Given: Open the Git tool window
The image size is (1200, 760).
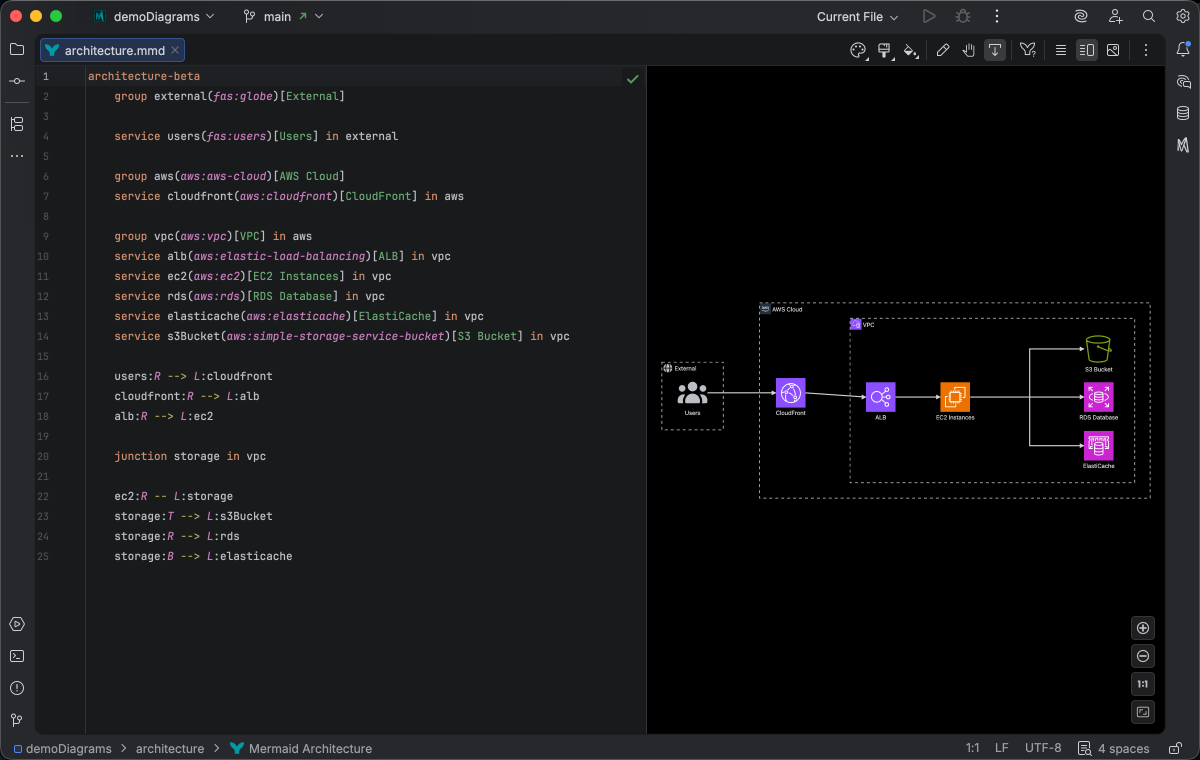Looking at the screenshot, I should [17, 720].
